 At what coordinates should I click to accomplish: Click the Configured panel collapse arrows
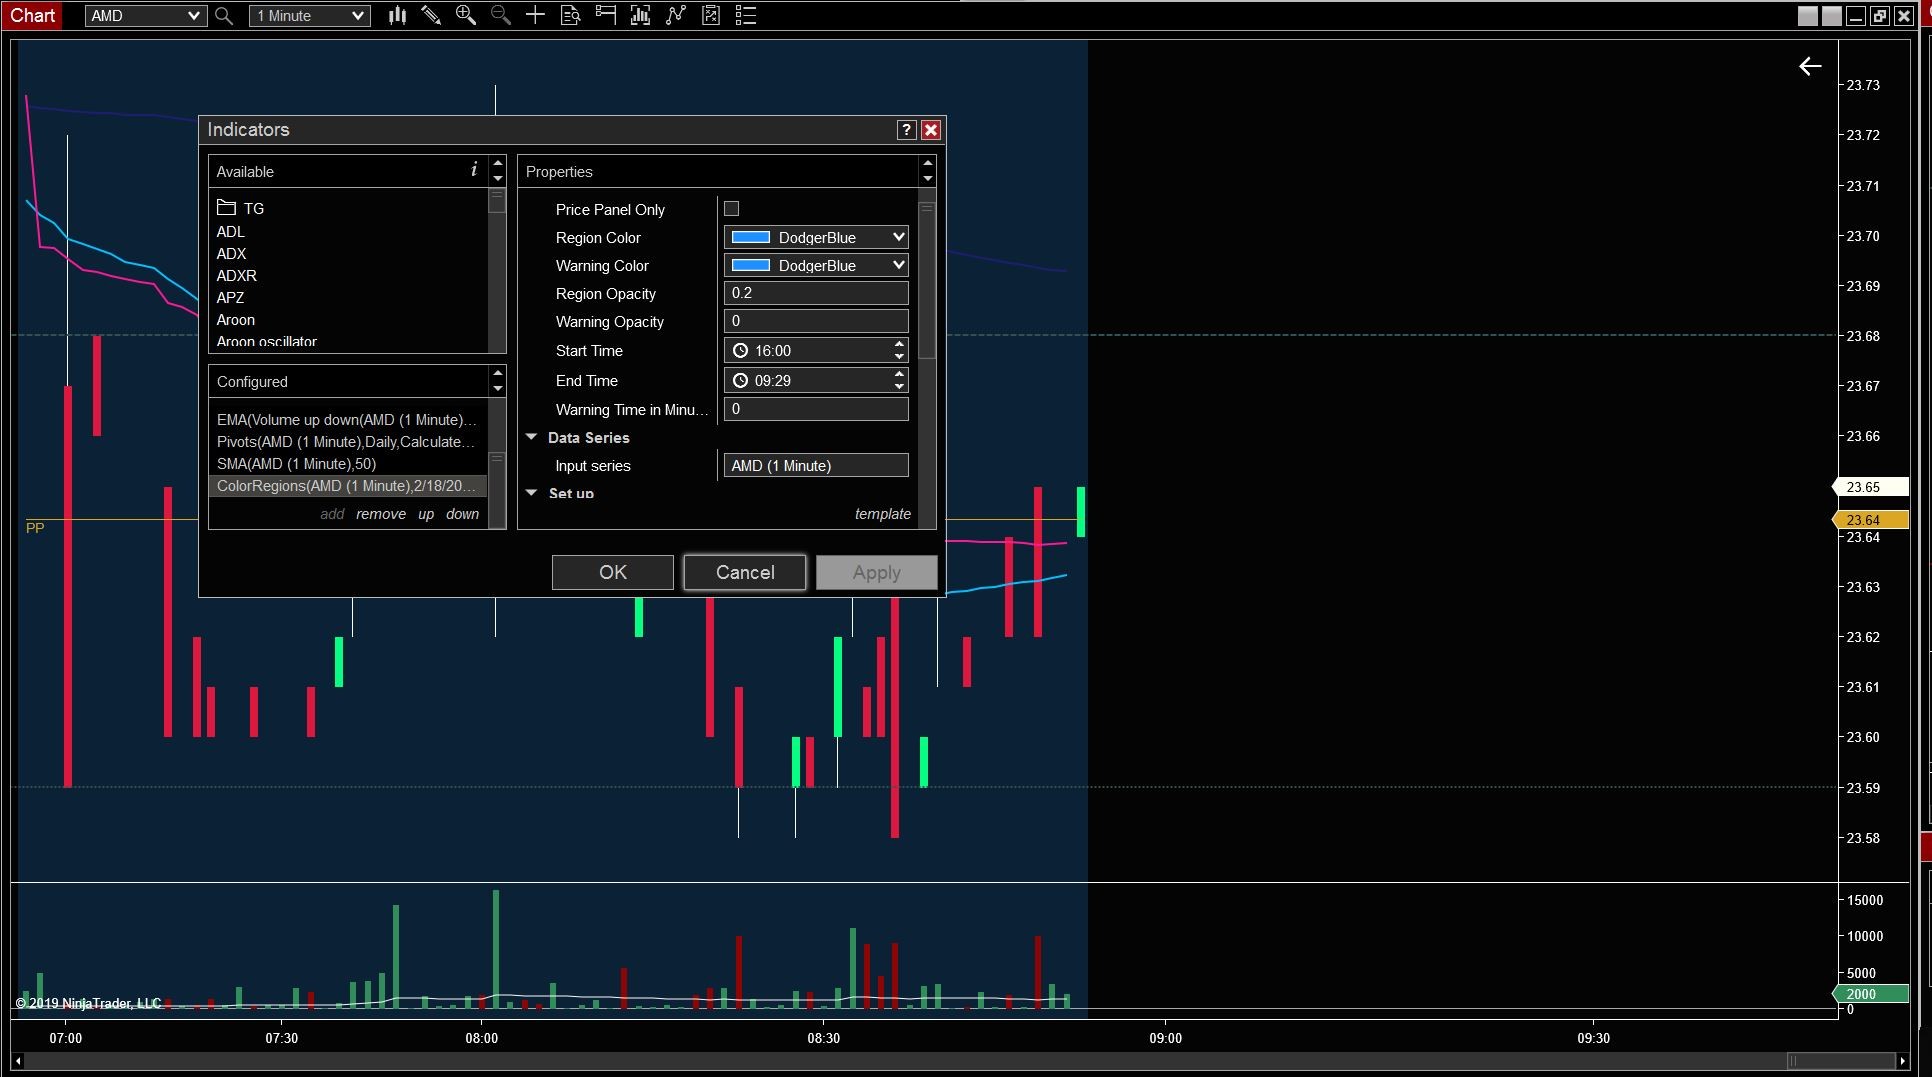[498, 381]
